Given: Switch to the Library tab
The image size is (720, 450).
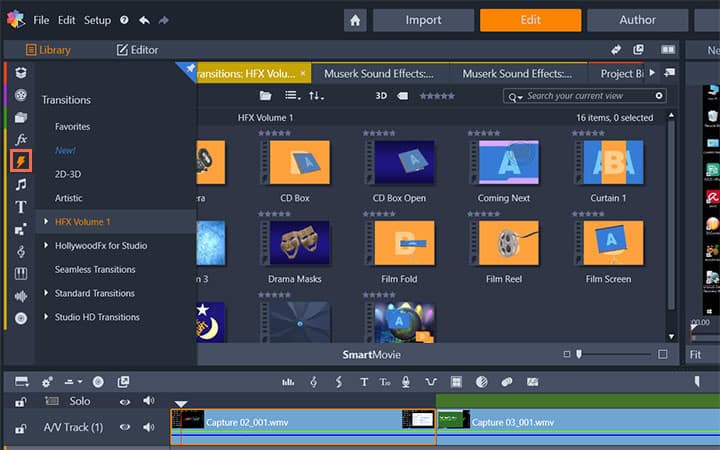Looking at the screenshot, I should pyautogui.click(x=48, y=50).
